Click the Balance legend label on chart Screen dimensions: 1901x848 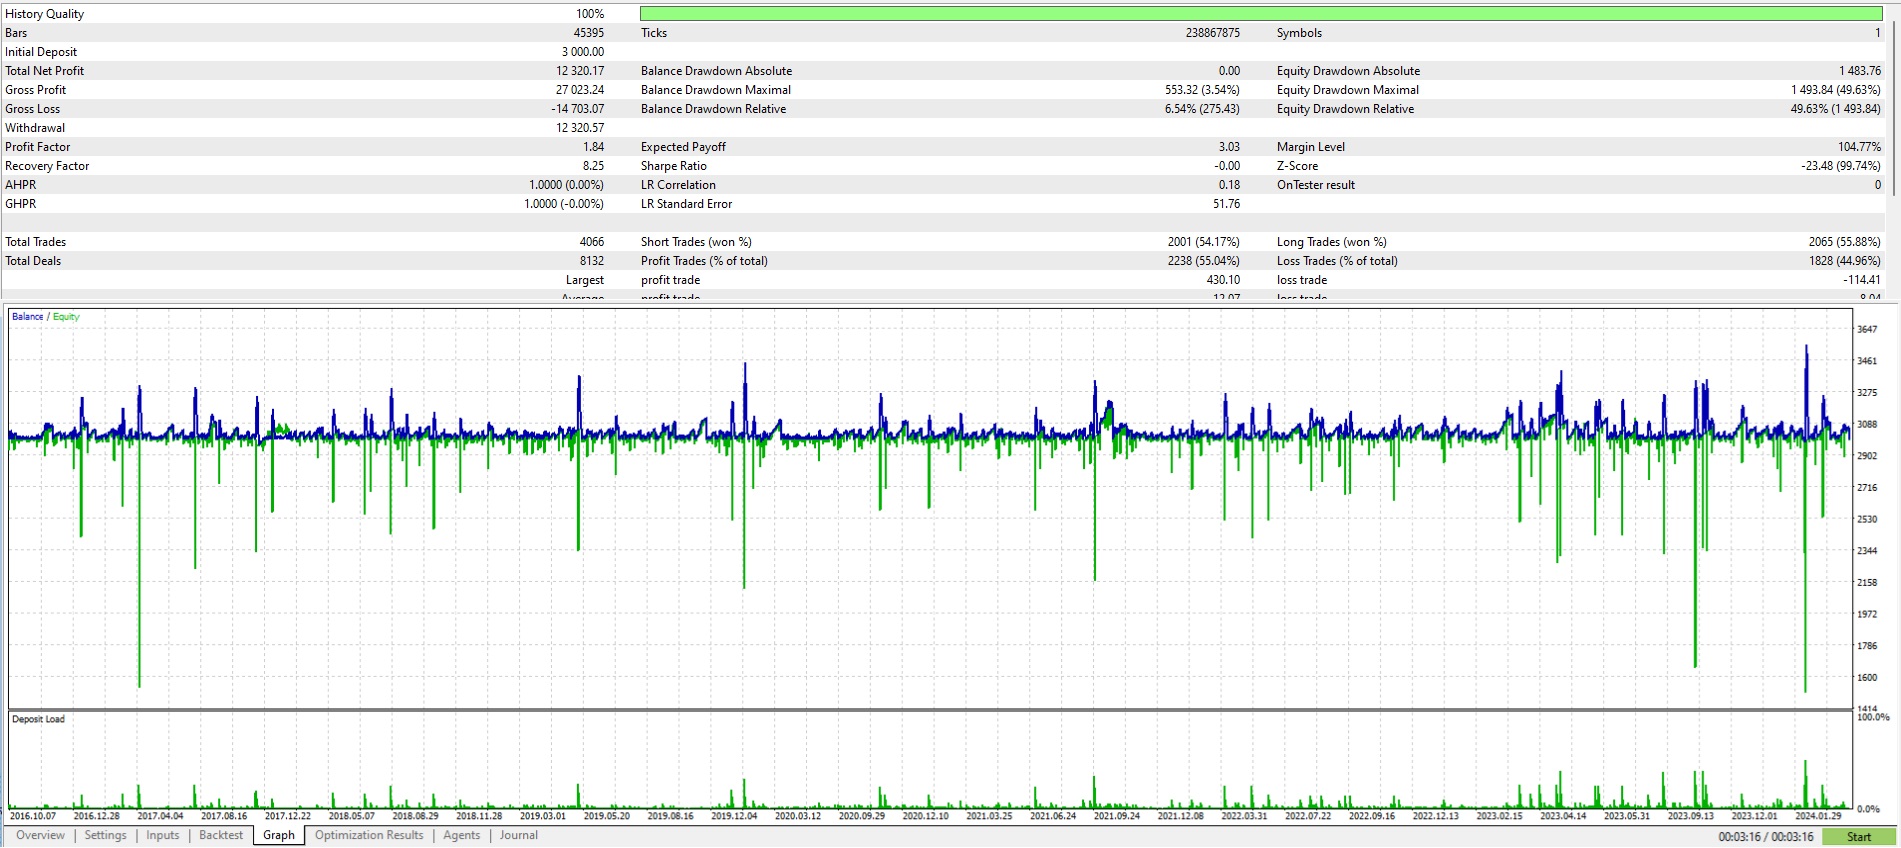tap(28, 317)
